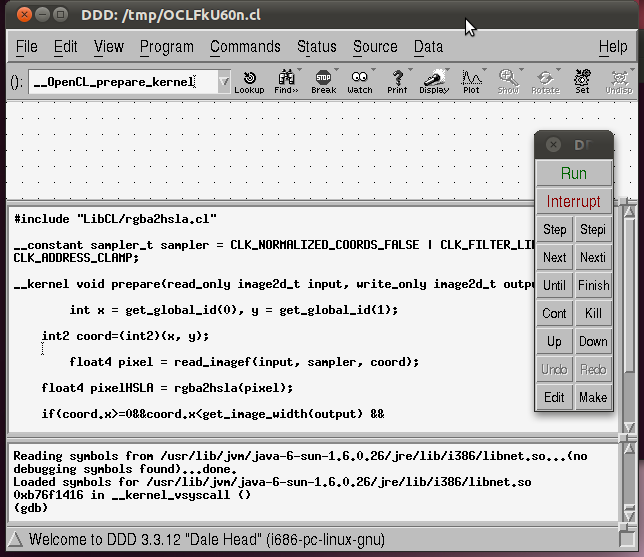
Task: Click the (gdb) prompt line
Action: coord(31,508)
